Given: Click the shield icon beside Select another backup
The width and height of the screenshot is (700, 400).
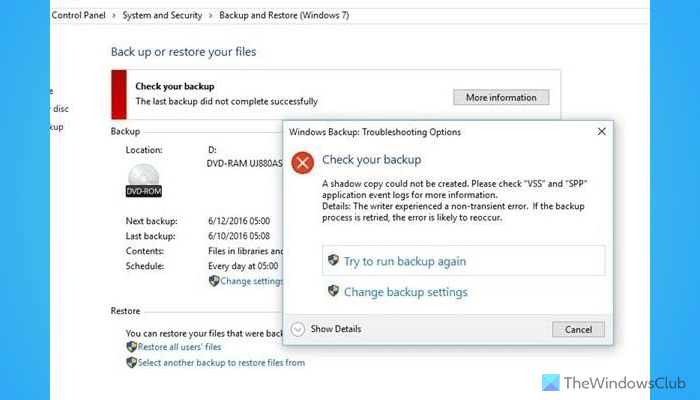Looking at the screenshot, I should 132,362.
